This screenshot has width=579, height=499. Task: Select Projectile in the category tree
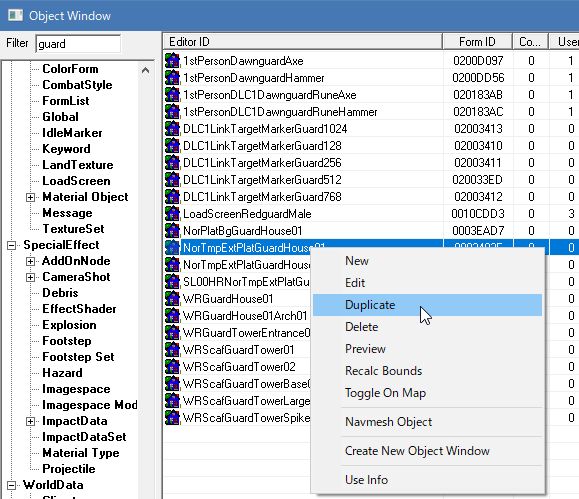pos(69,469)
